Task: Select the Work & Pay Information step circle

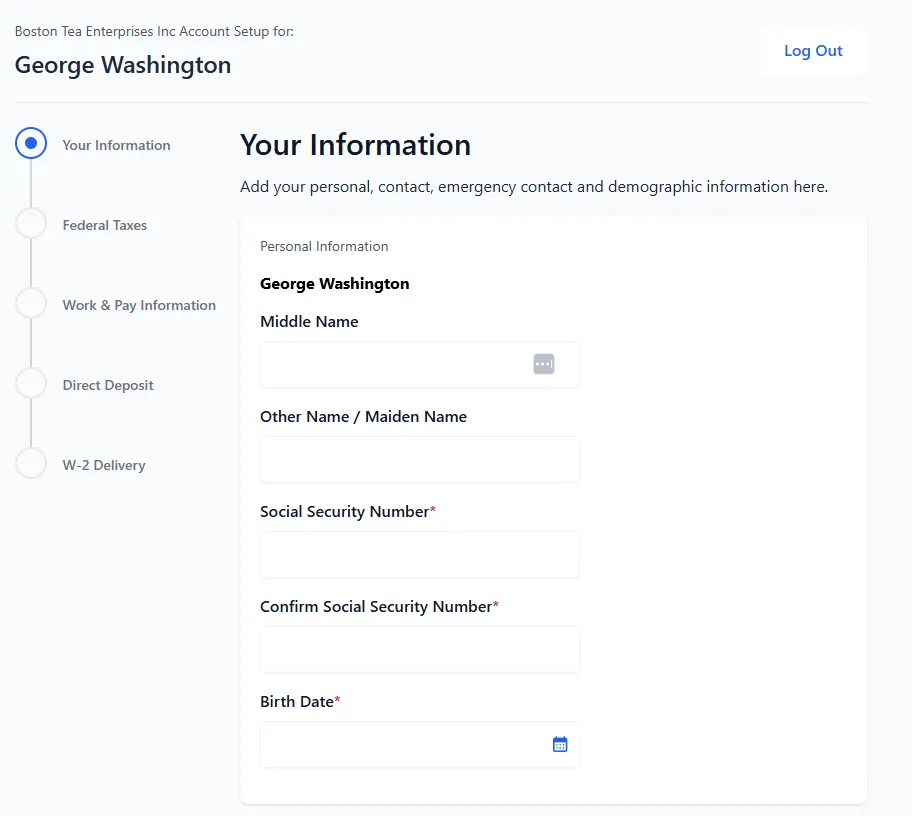Action: tap(31, 303)
